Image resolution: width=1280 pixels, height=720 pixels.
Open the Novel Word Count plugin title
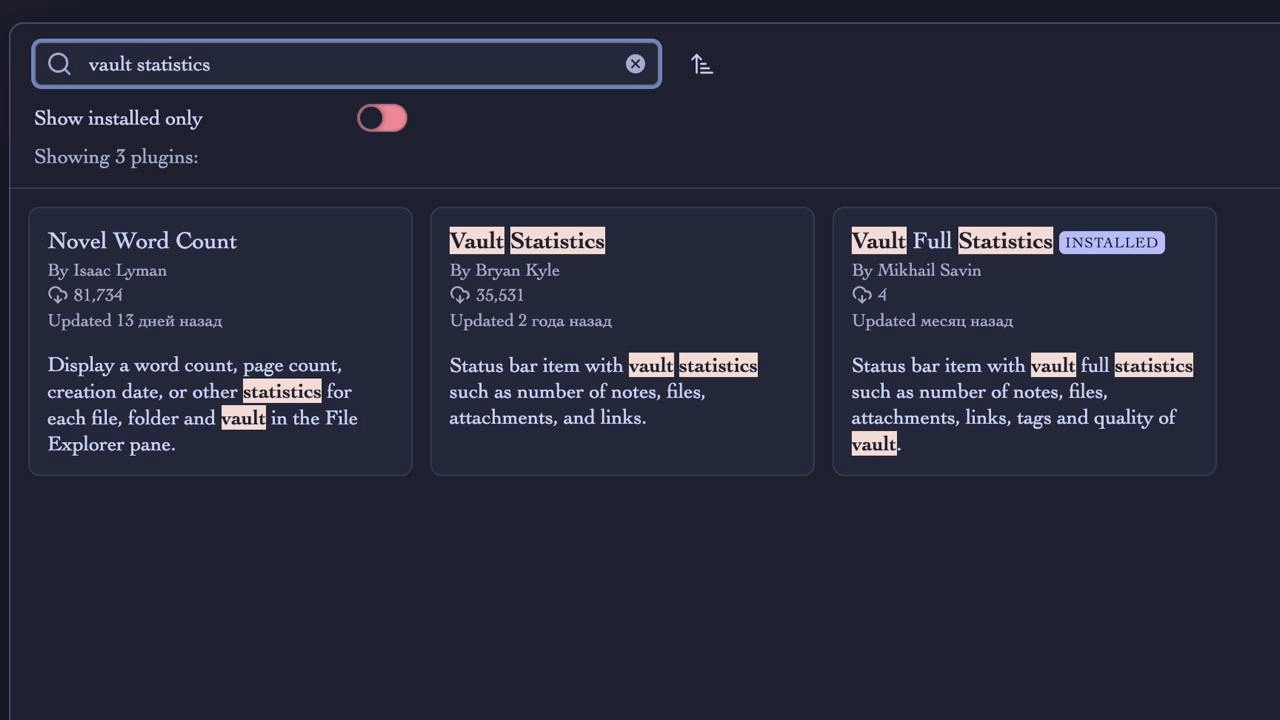click(x=142, y=241)
